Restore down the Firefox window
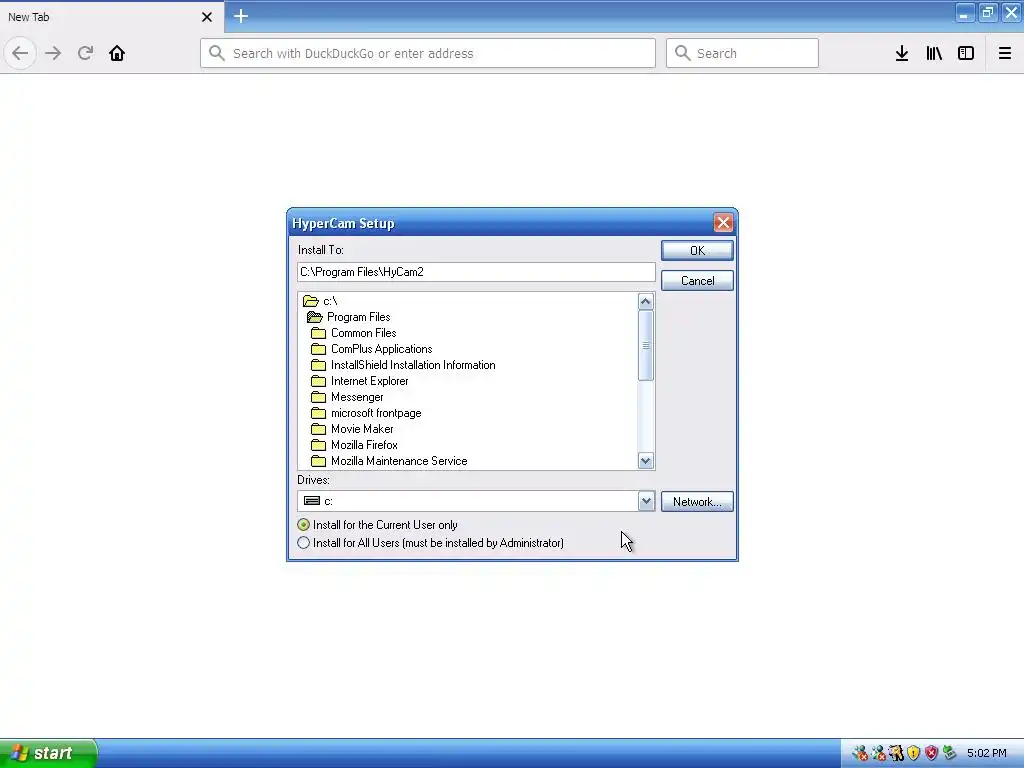 (988, 13)
